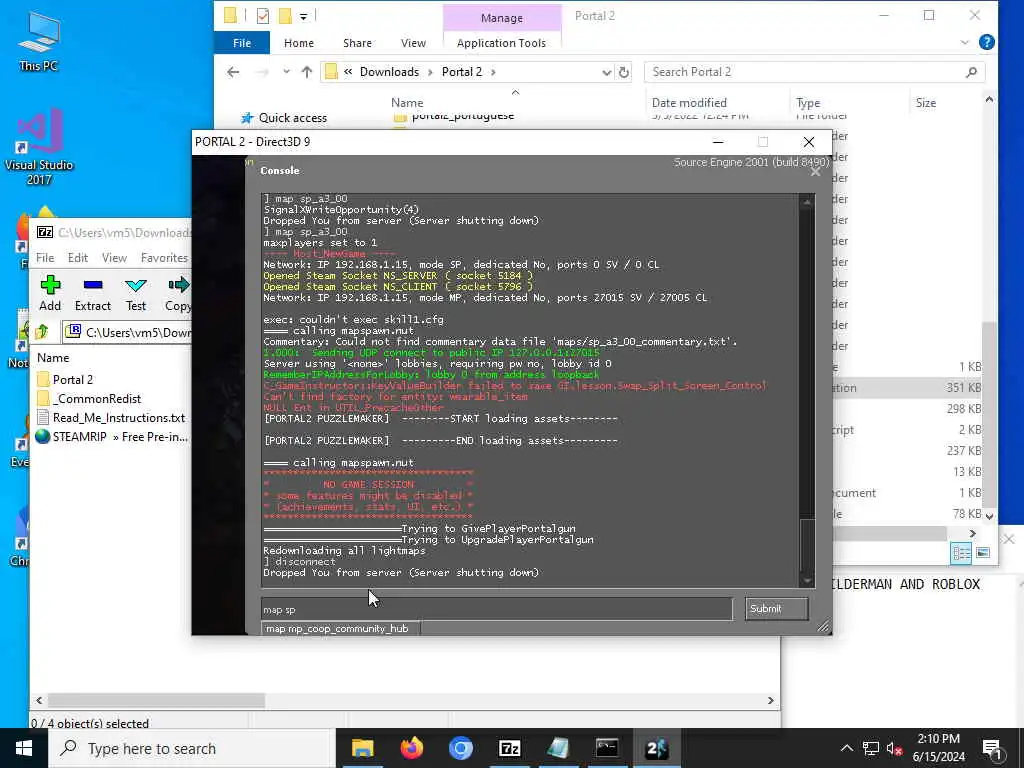The height and width of the screenshot is (768, 1024).
Task: Click the console Submit button
Action: (776, 609)
